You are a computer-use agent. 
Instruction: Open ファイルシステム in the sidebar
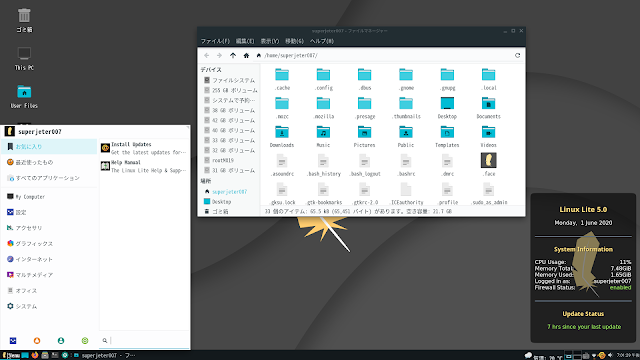click(229, 80)
